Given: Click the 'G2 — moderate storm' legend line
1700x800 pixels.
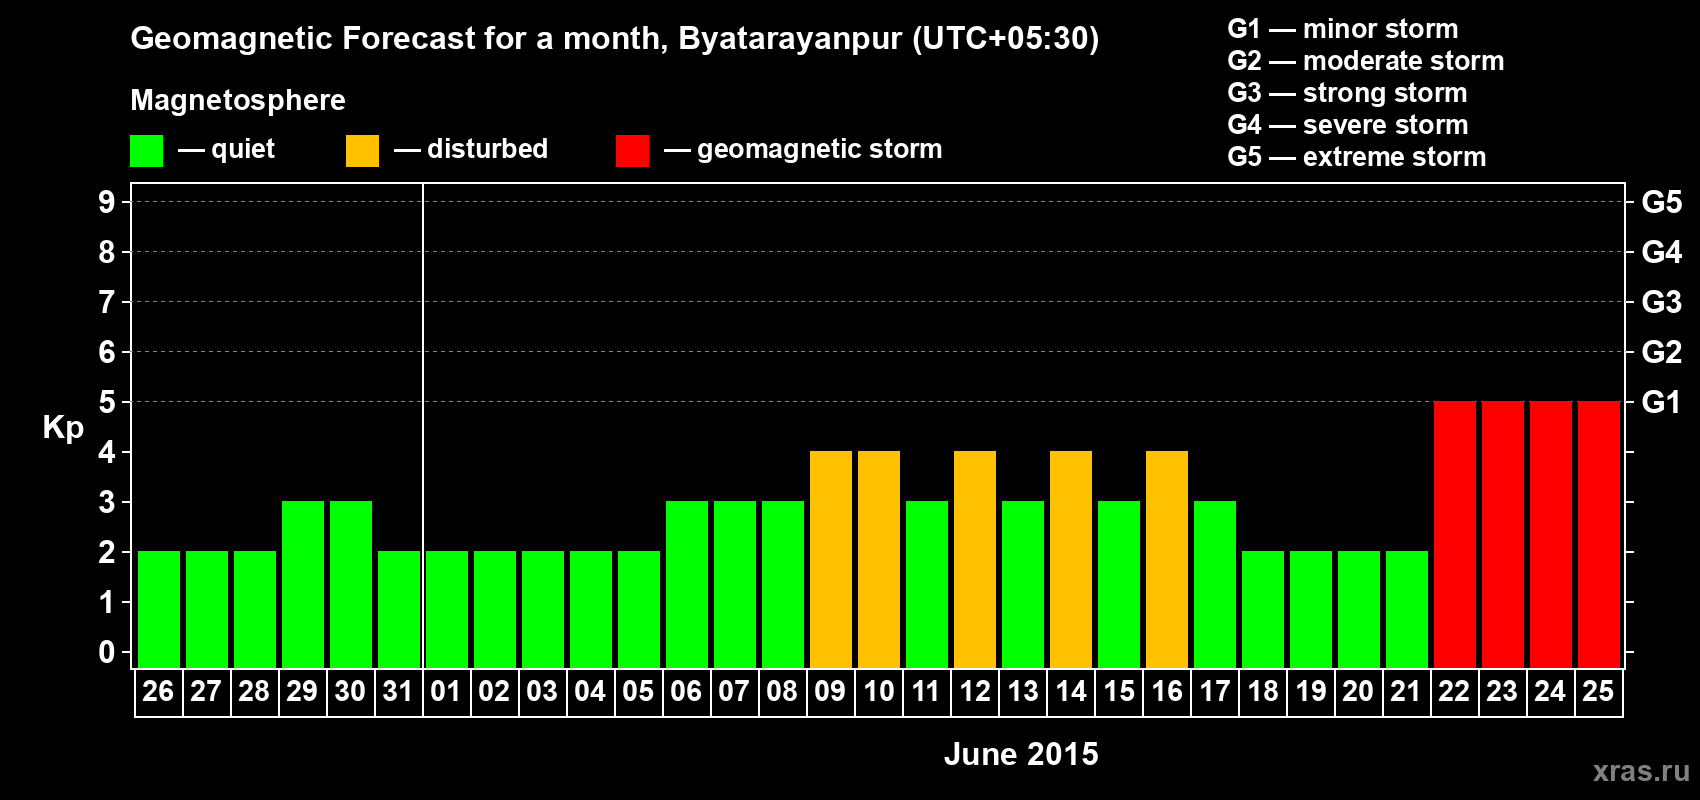Looking at the screenshot, I should click(x=1365, y=61).
